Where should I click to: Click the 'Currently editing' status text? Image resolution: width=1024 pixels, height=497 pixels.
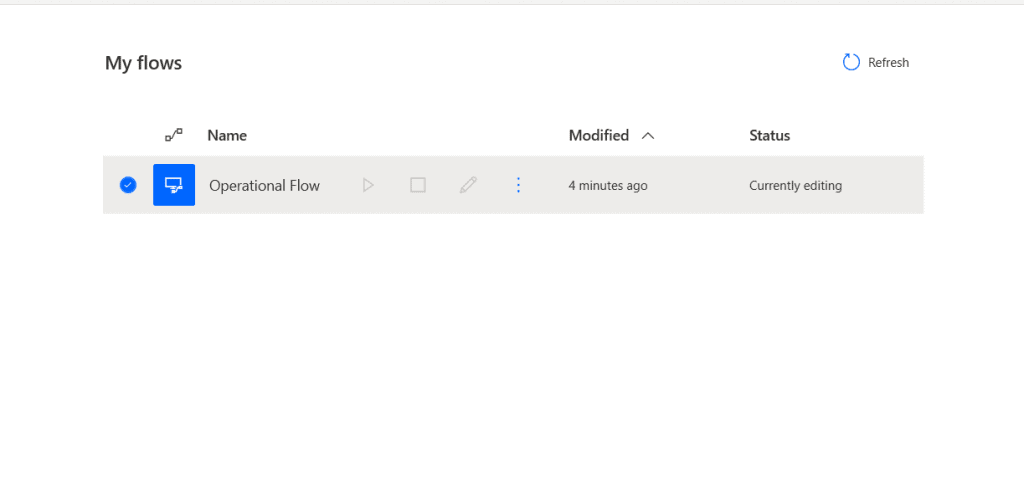tap(795, 185)
